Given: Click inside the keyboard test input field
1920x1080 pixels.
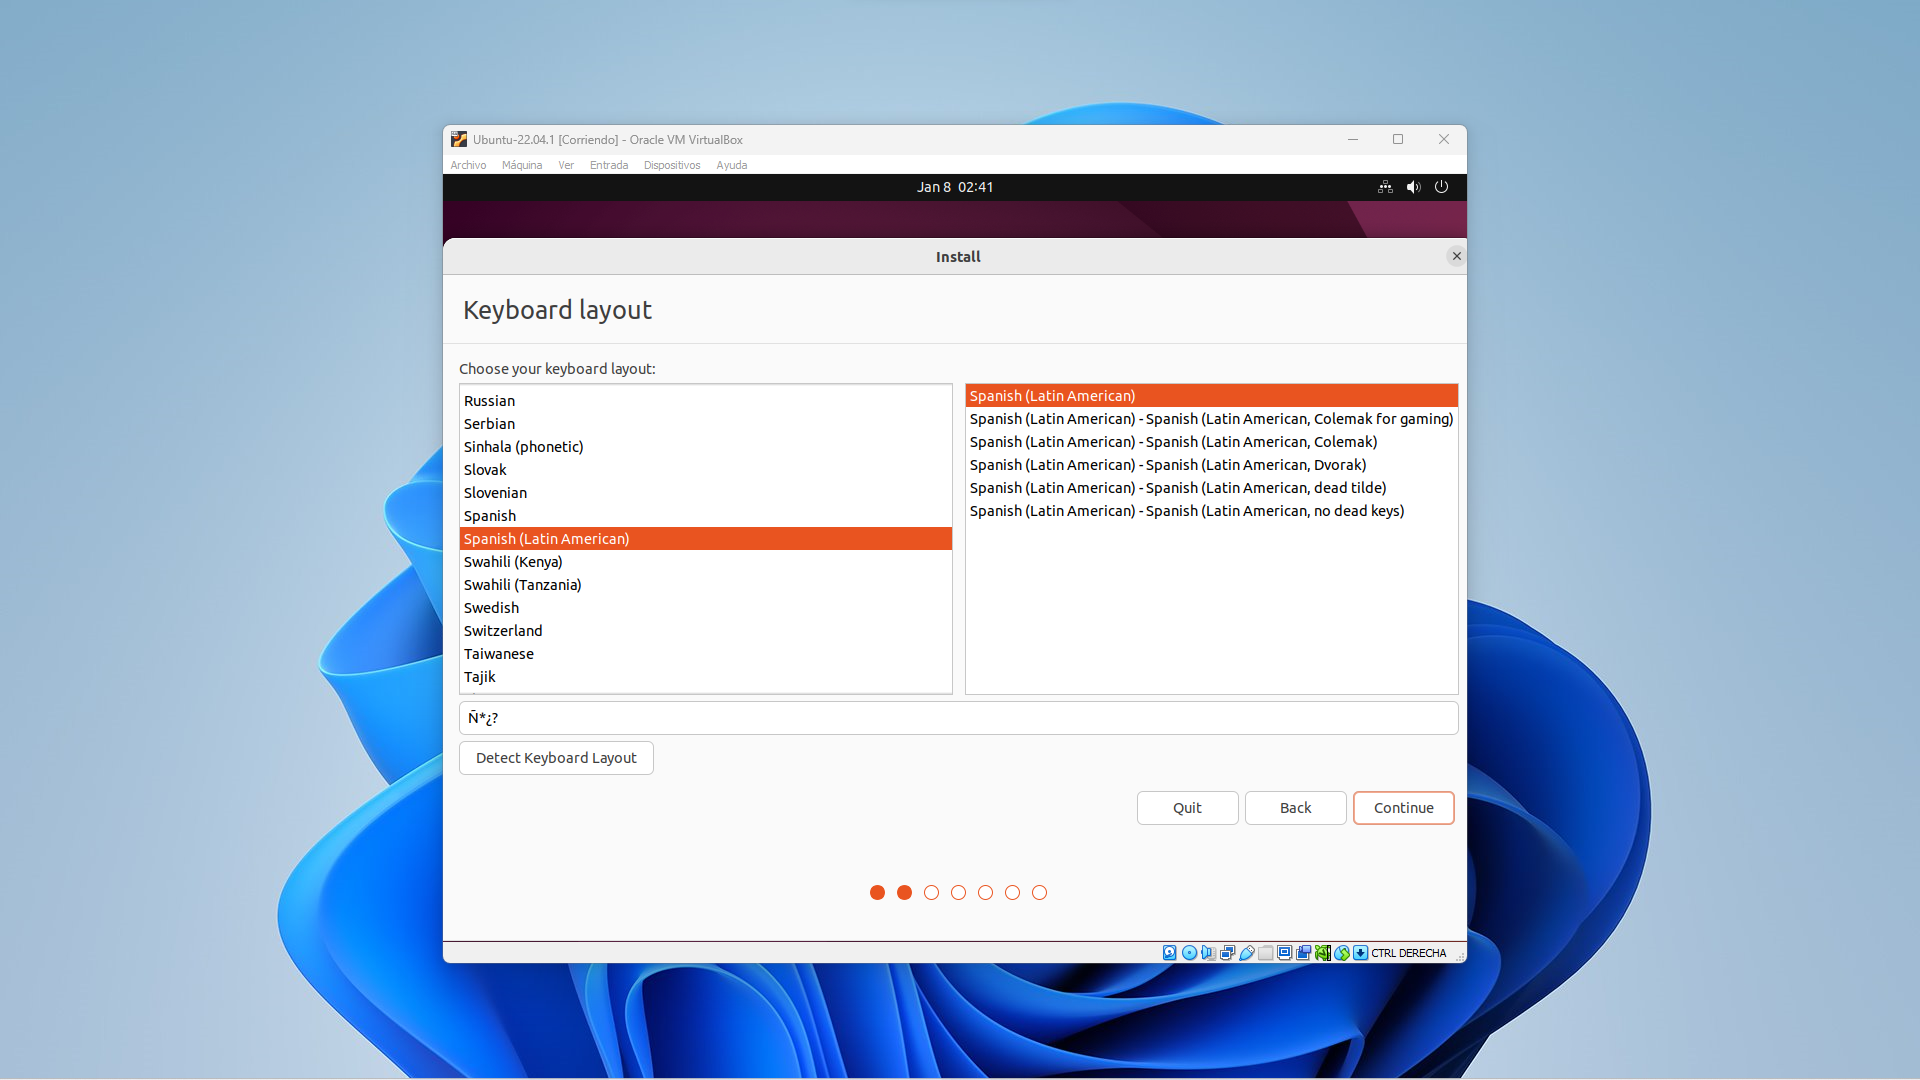Looking at the screenshot, I should coord(957,718).
